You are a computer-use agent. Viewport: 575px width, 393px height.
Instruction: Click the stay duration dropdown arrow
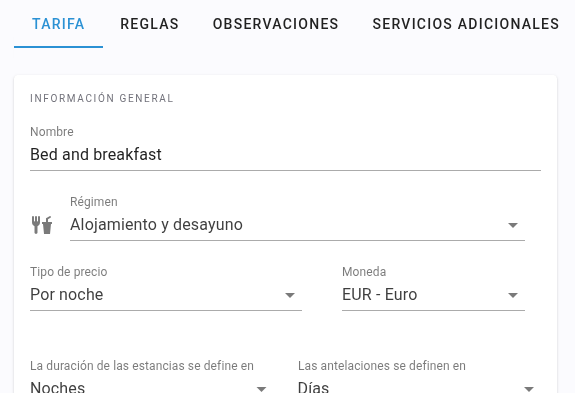(x=261, y=389)
